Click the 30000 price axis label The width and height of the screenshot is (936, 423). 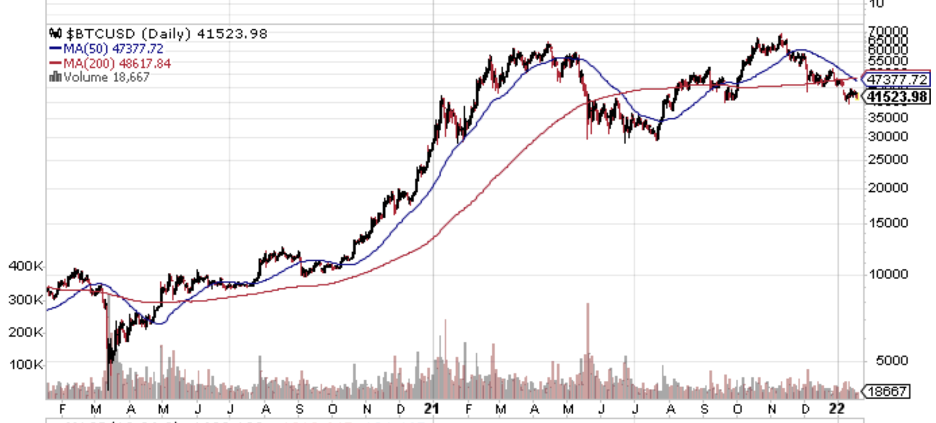pyautogui.click(x=889, y=136)
